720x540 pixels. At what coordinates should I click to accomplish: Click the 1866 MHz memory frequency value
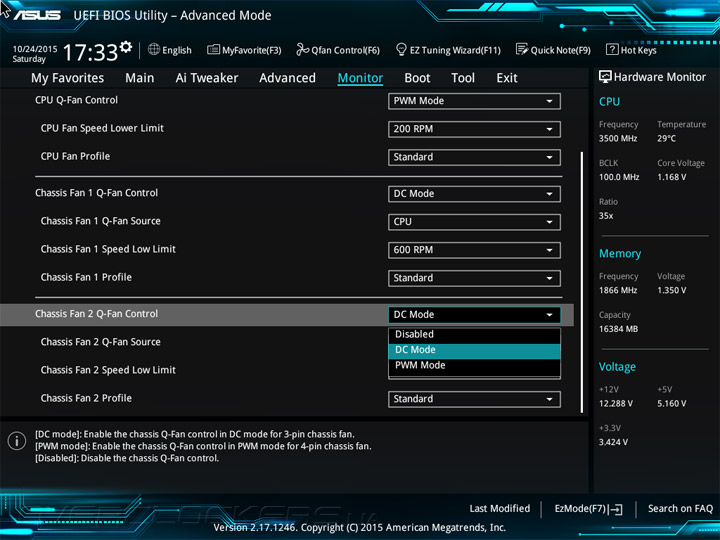click(x=618, y=291)
